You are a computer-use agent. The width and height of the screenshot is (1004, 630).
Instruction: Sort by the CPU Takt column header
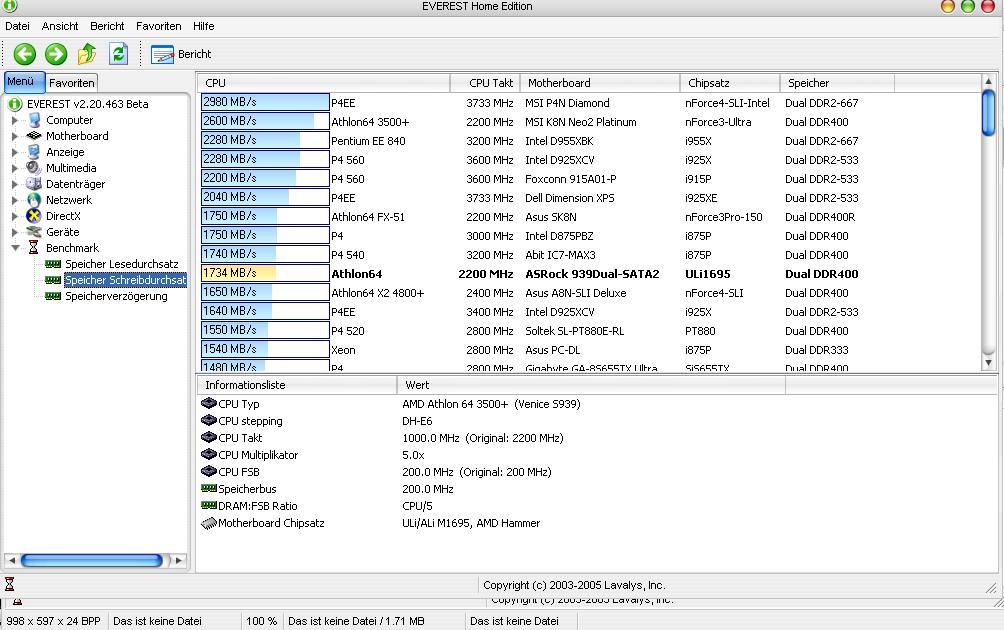(485, 83)
